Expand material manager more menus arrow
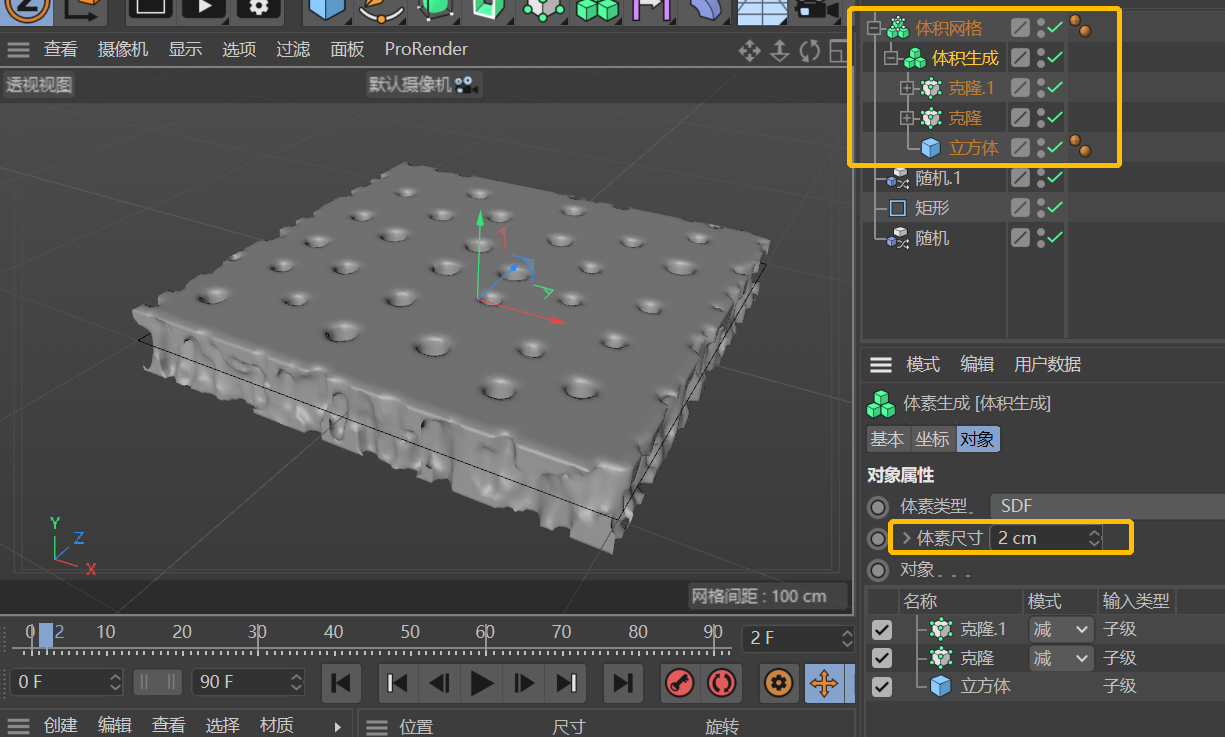The image size is (1225, 737). (x=338, y=727)
